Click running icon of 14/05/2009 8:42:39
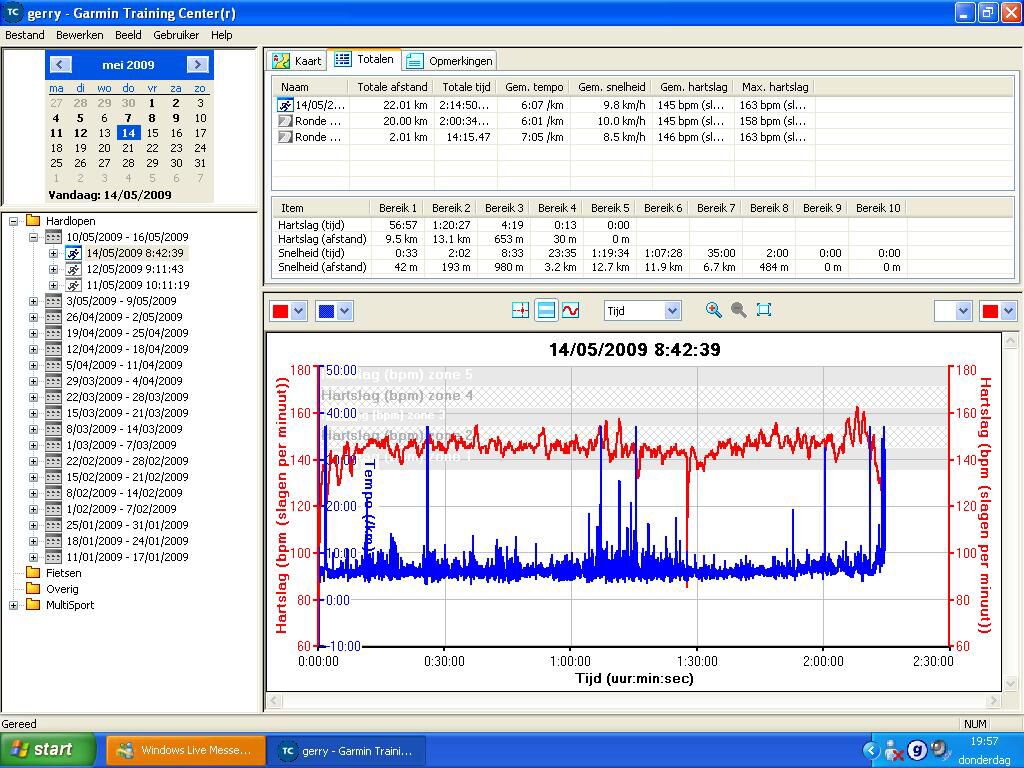Image resolution: width=1024 pixels, height=768 pixels. point(73,253)
